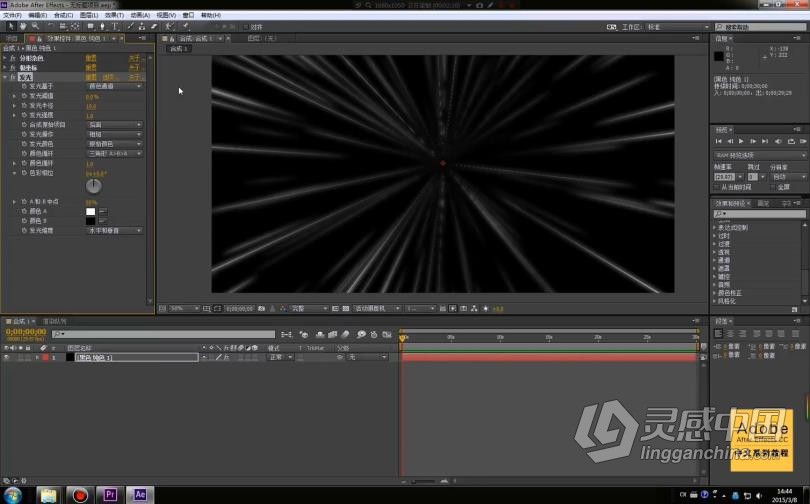The width and height of the screenshot is (810, 504).
Task: Click the snapshot camera icon below viewer
Action: coord(261,309)
